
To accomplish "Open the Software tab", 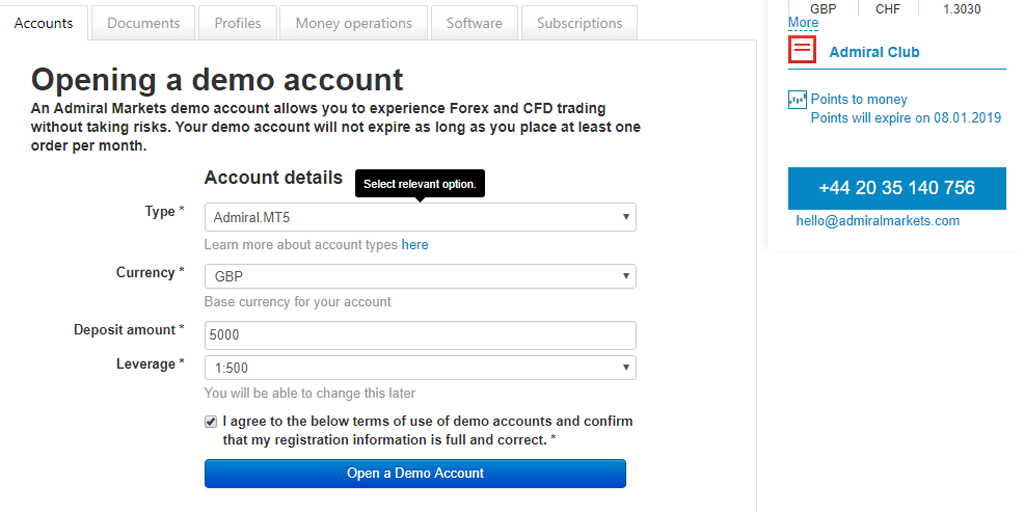I will point(474,23).
